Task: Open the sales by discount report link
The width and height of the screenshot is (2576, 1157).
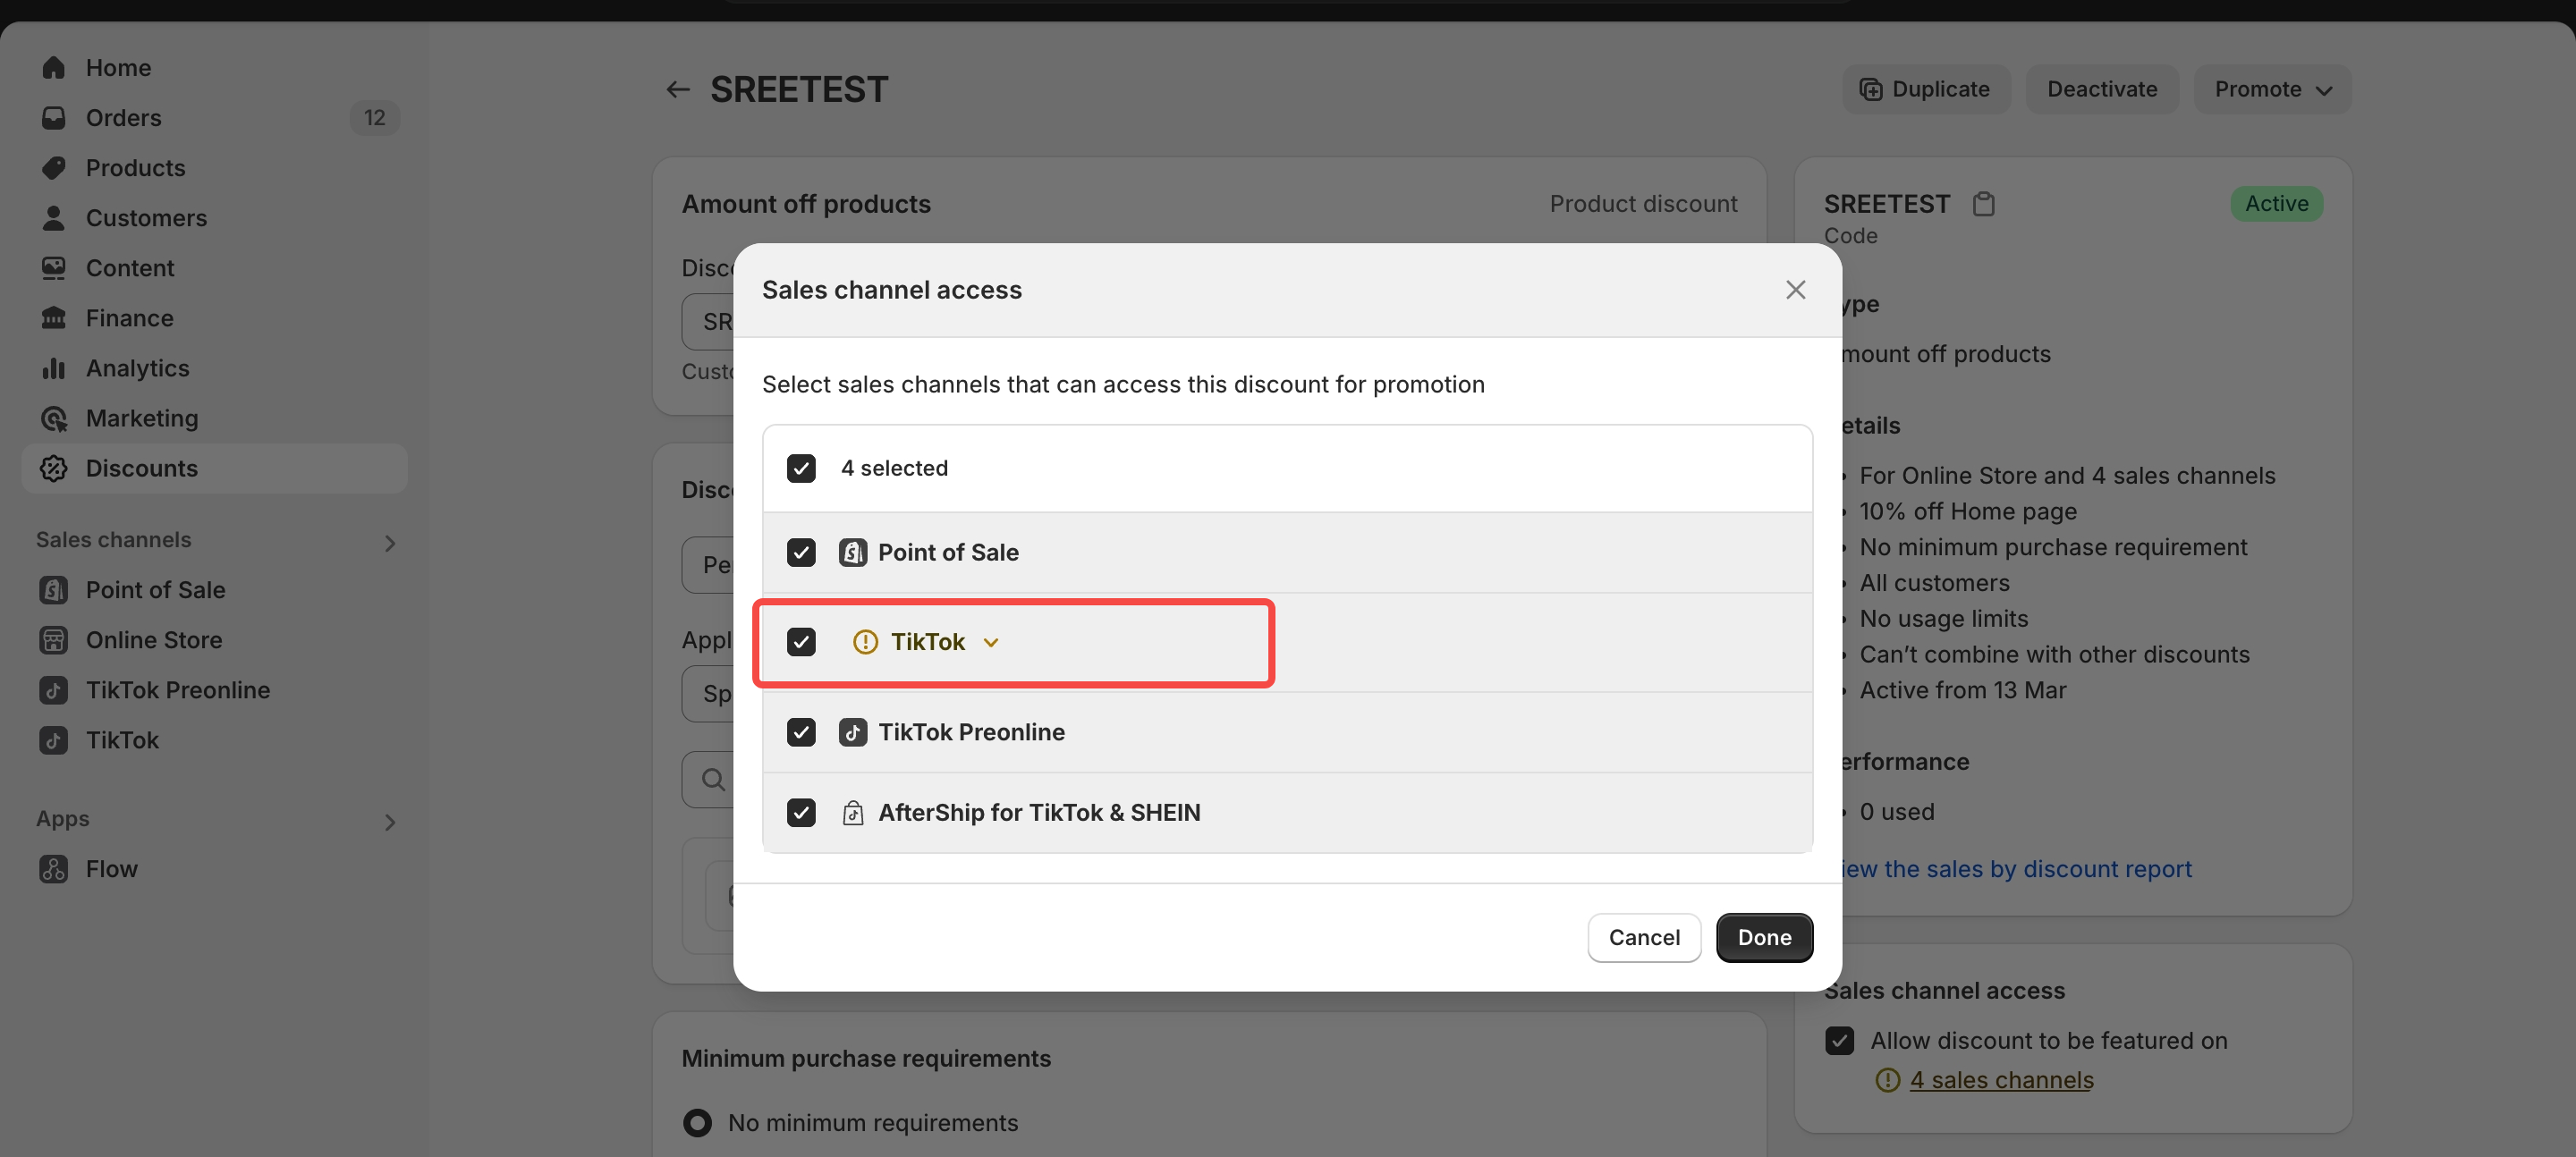Action: click(2015, 869)
